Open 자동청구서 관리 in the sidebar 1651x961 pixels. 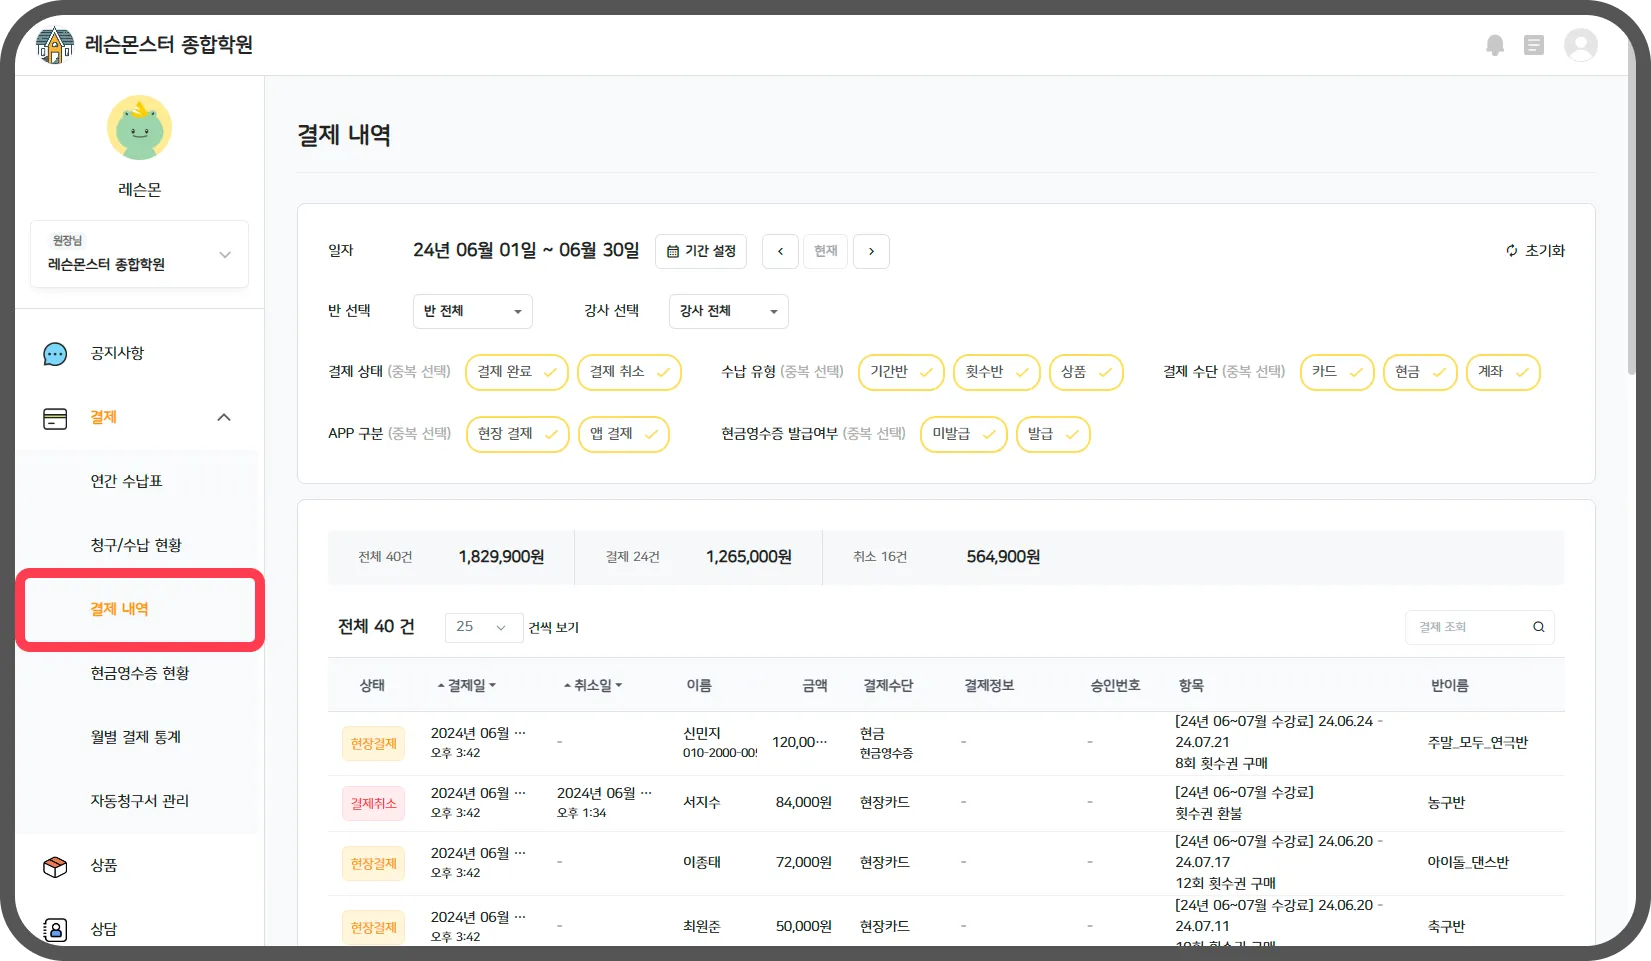click(140, 802)
